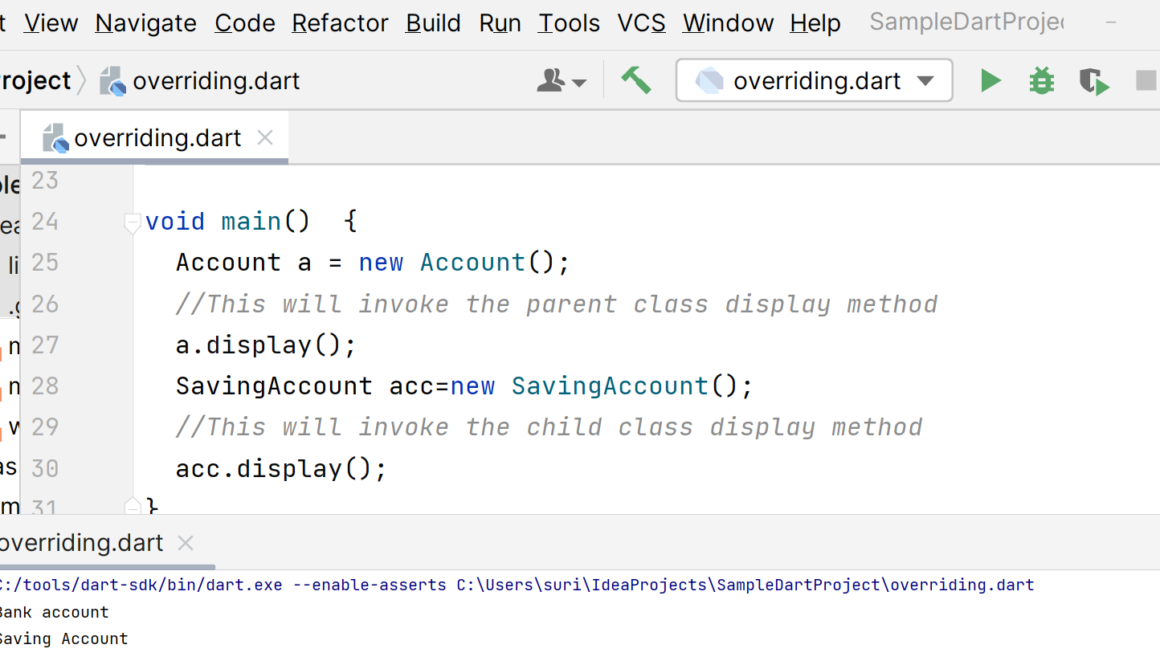
Task: Open the Refactor menu
Action: coord(340,23)
